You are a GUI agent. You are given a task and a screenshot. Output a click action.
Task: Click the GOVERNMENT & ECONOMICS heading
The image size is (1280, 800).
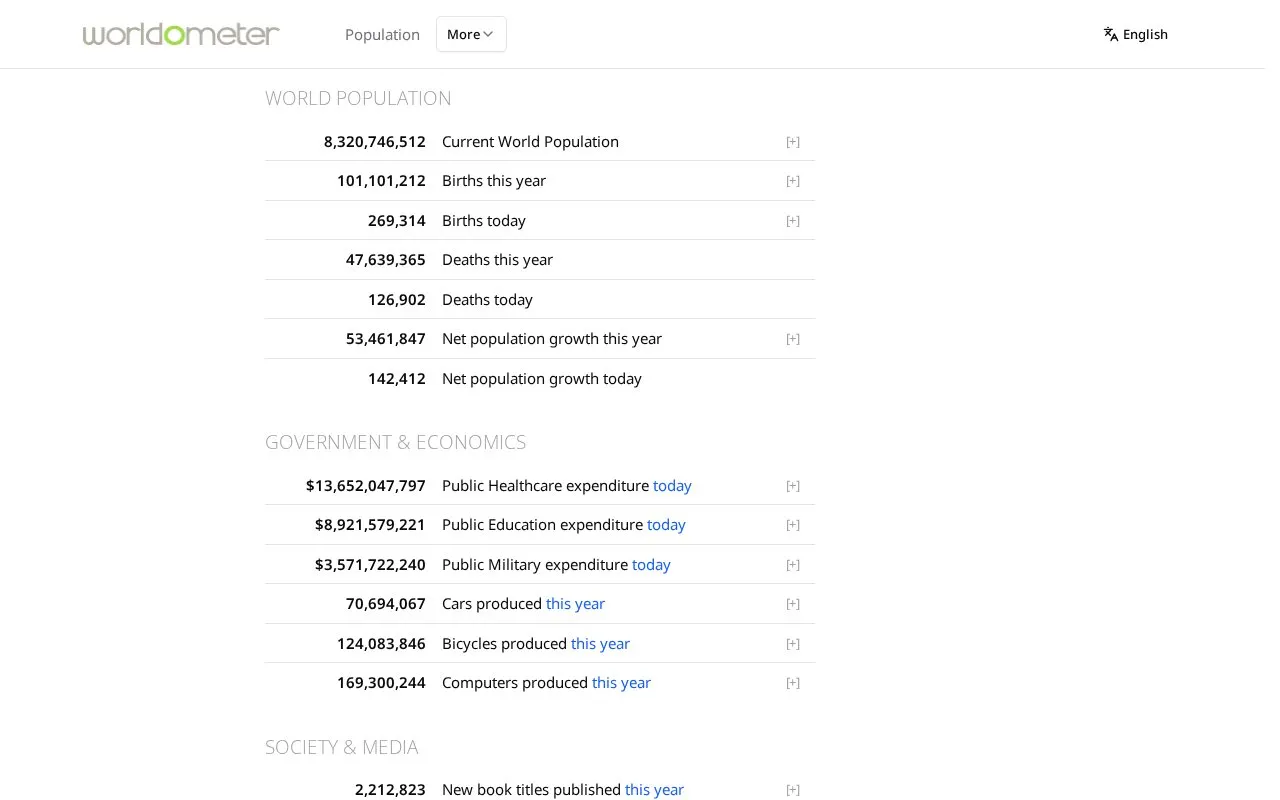tap(395, 442)
